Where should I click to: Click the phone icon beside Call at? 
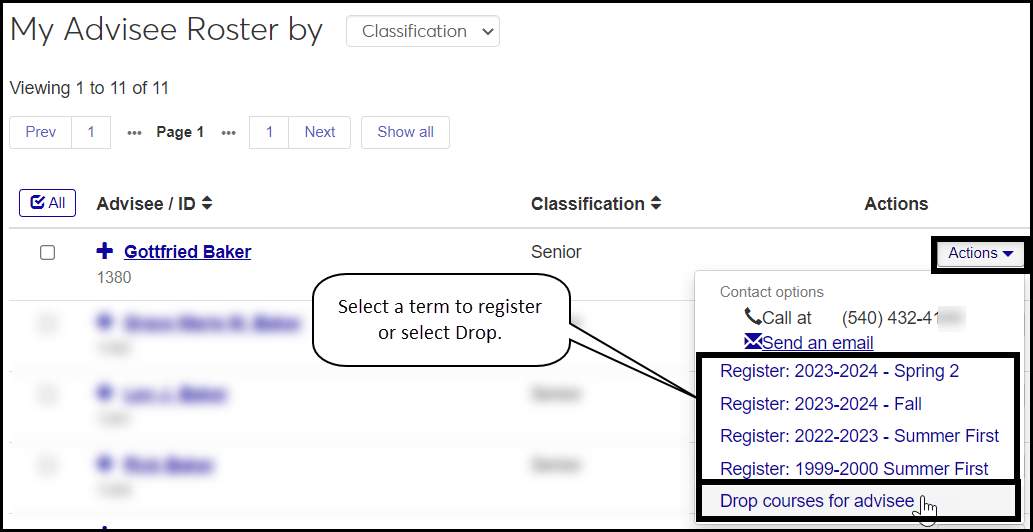pyautogui.click(x=753, y=317)
